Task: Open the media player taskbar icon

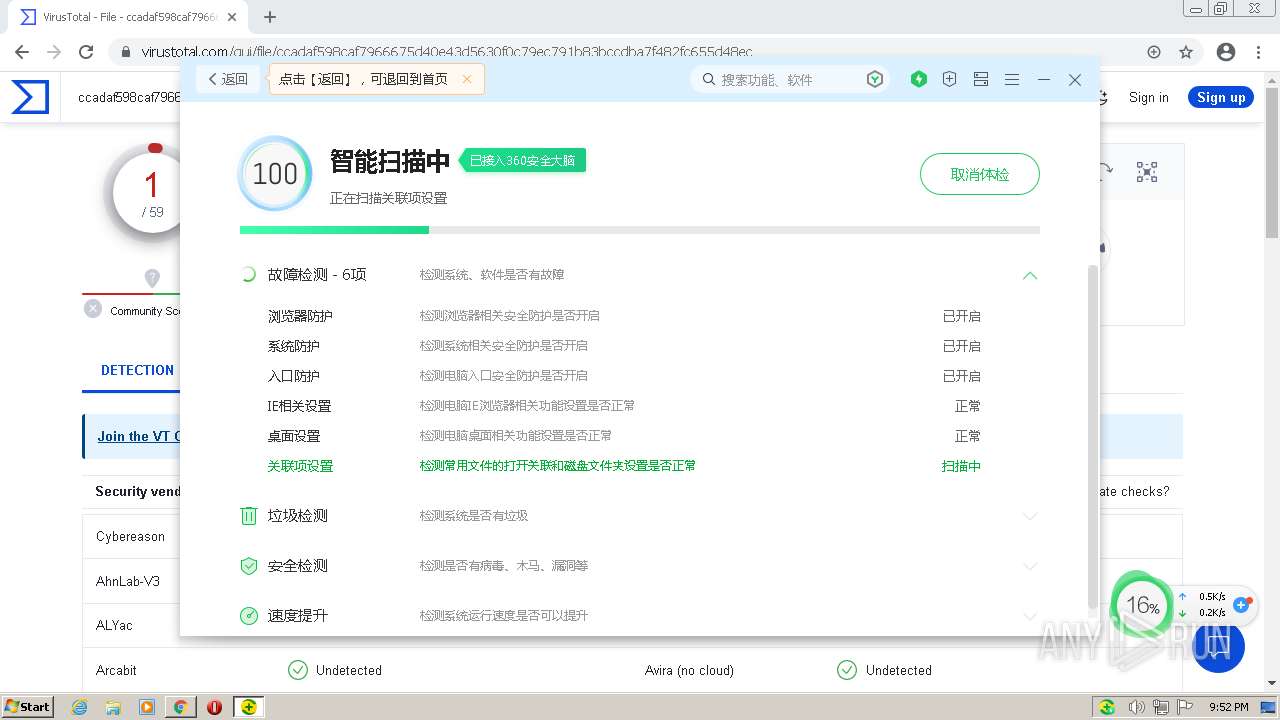Action: [147, 707]
